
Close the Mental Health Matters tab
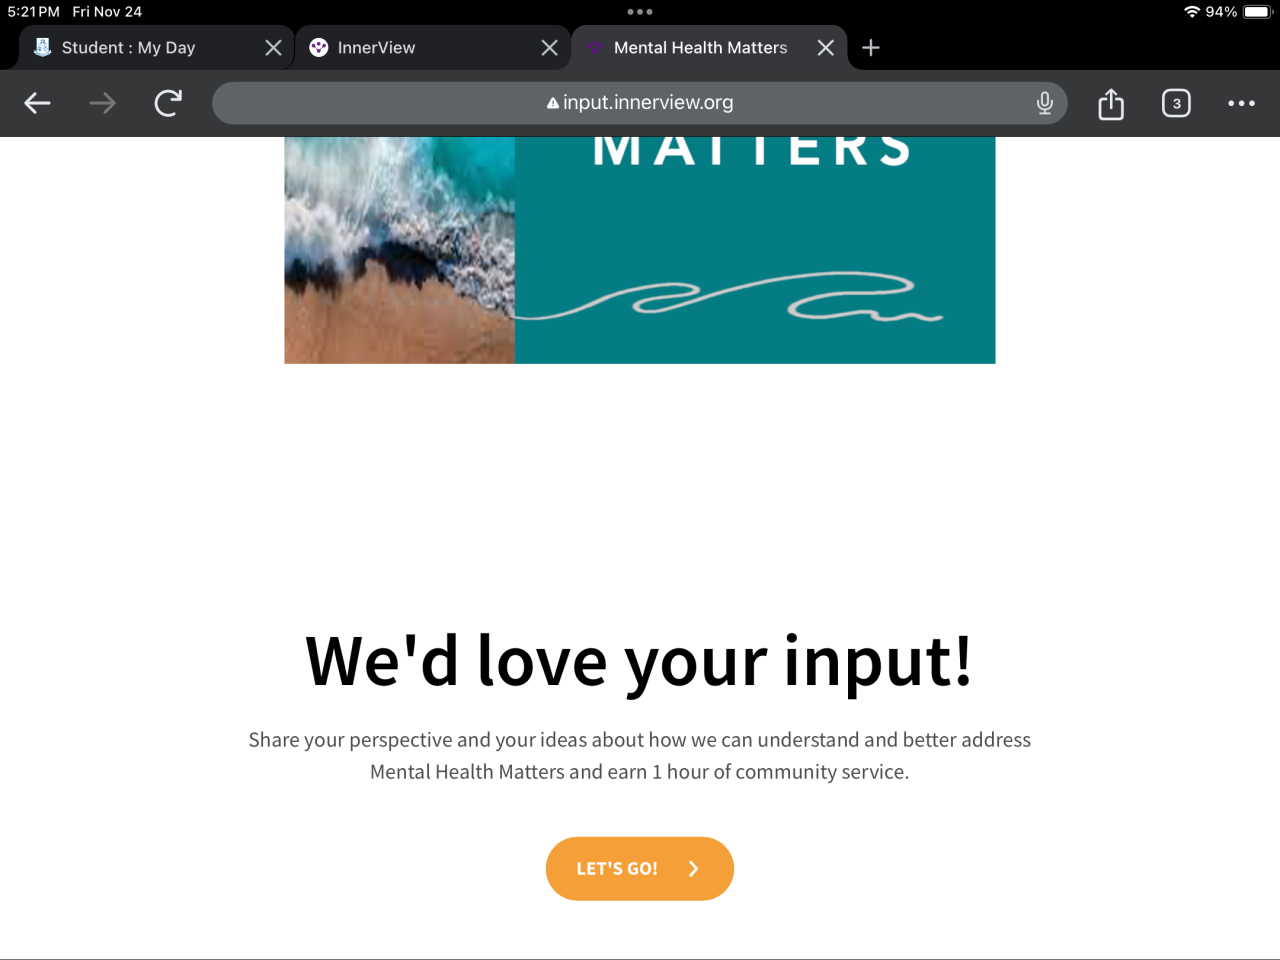pos(826,48)
